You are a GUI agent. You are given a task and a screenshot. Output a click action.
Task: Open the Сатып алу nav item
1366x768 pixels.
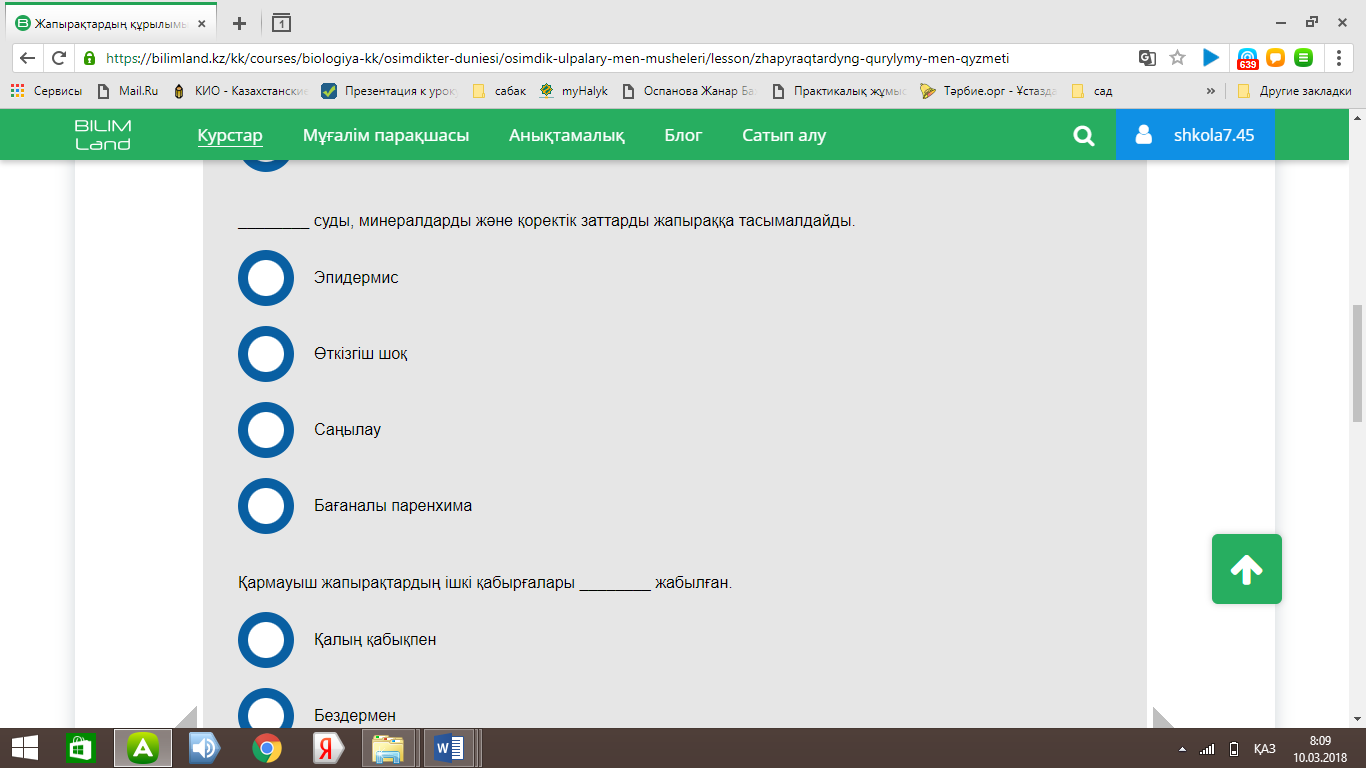784,136
